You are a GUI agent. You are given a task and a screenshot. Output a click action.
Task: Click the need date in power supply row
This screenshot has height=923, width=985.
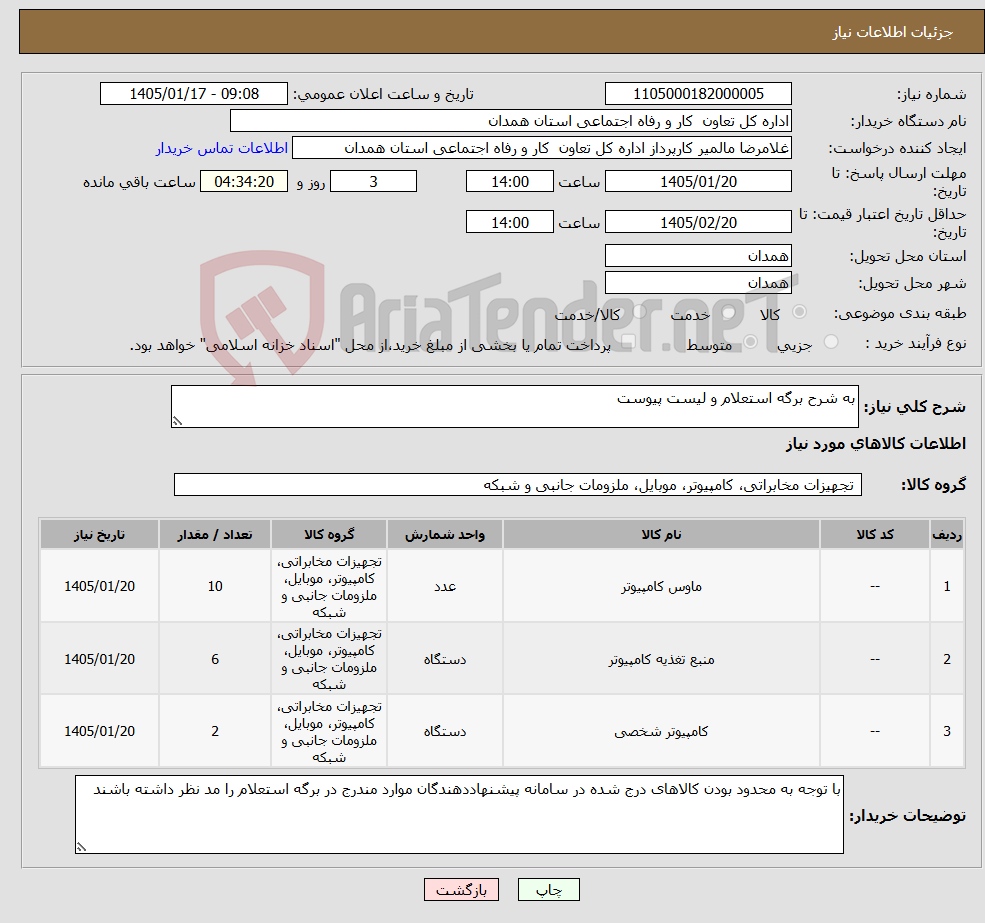(x=99, y=659)
